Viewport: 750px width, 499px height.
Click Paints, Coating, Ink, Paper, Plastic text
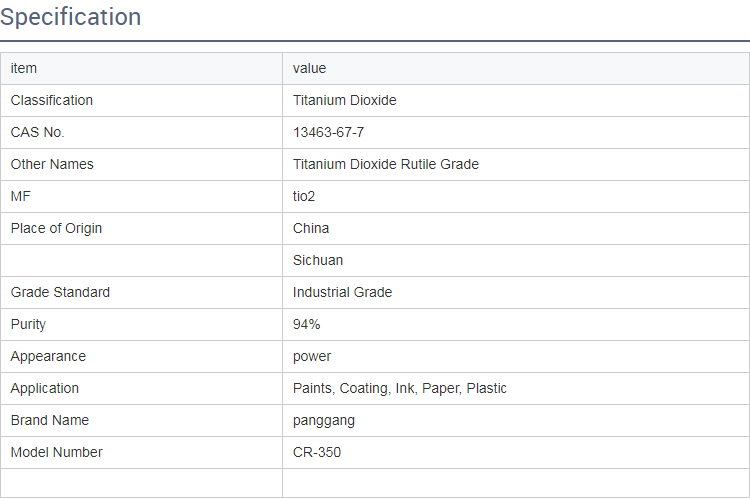[x=400, y=388]
